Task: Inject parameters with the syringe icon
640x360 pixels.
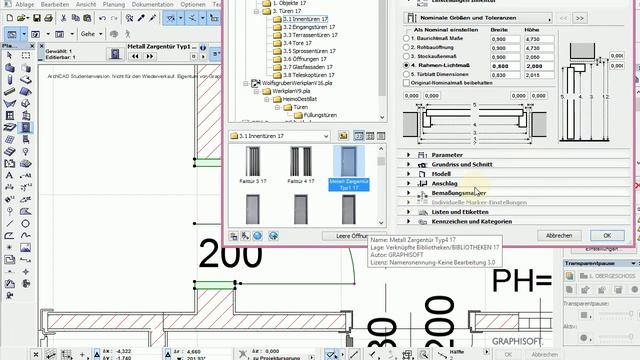Action: coord(153,18)
